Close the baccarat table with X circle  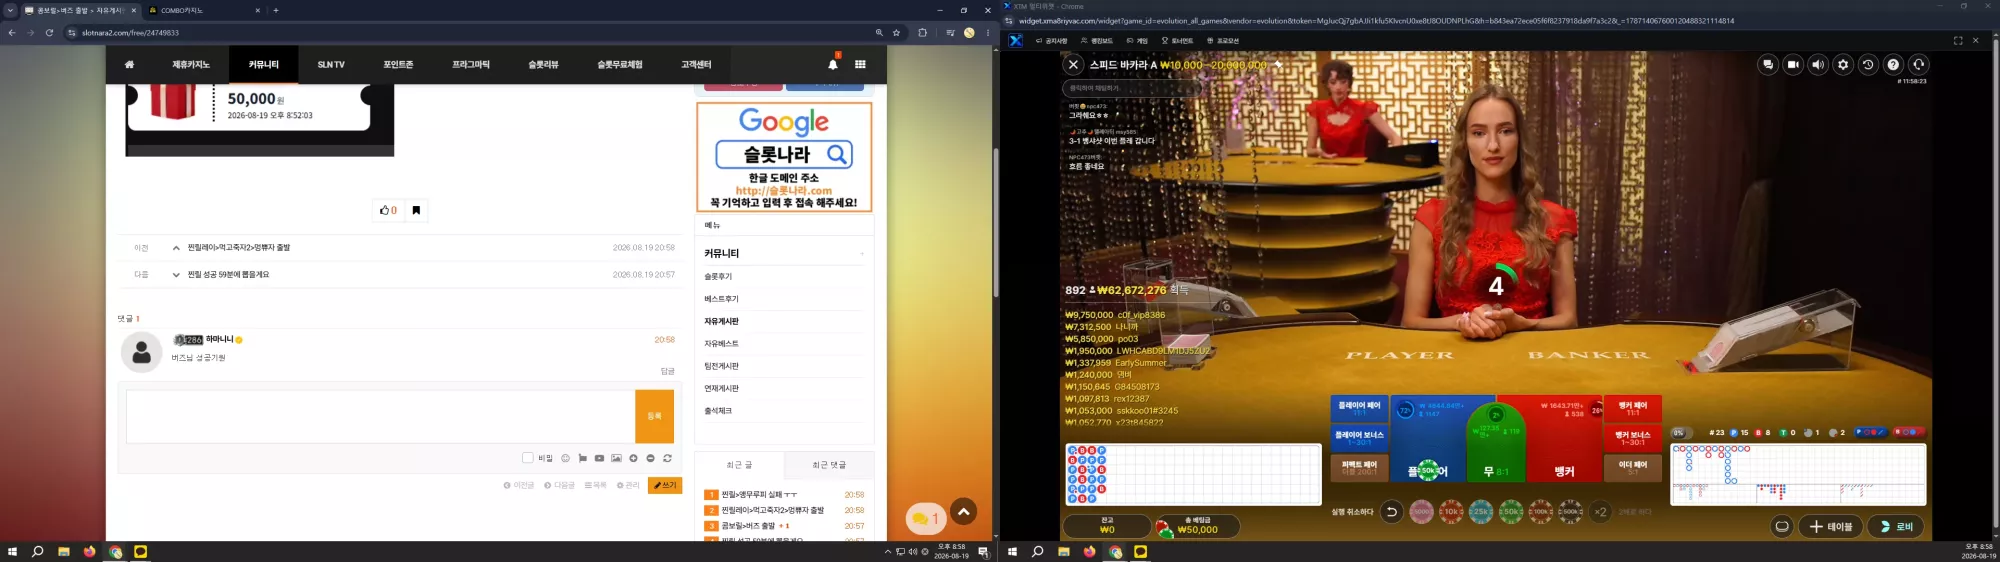1073,64
